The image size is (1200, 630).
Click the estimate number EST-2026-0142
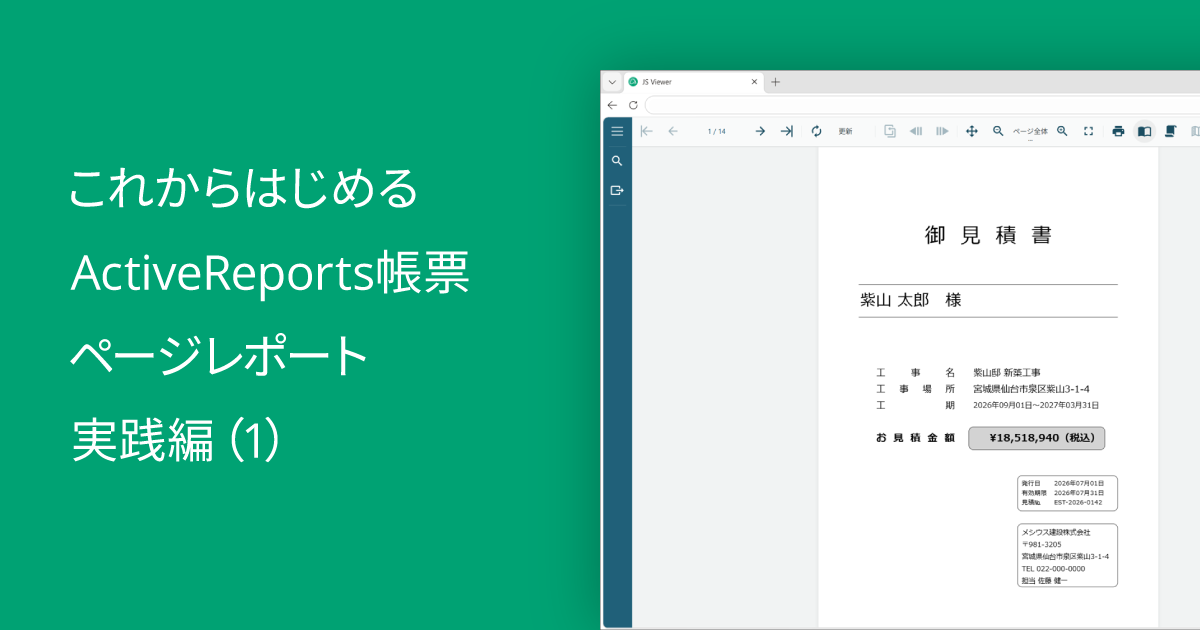1079,502
